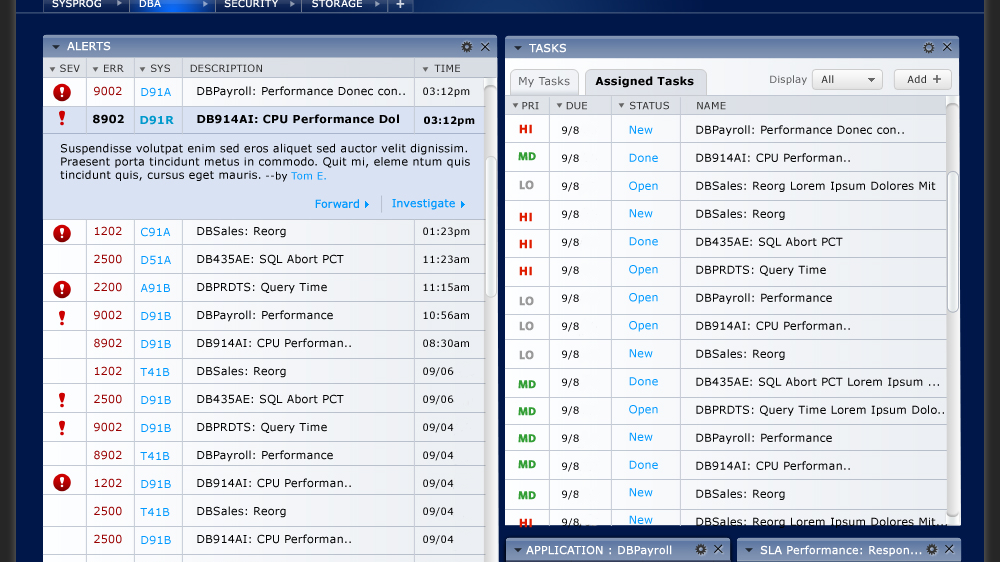Viewport: 1000px width, 562px height.
Task: Close the TASKS panel
Action: click(947, 47)
